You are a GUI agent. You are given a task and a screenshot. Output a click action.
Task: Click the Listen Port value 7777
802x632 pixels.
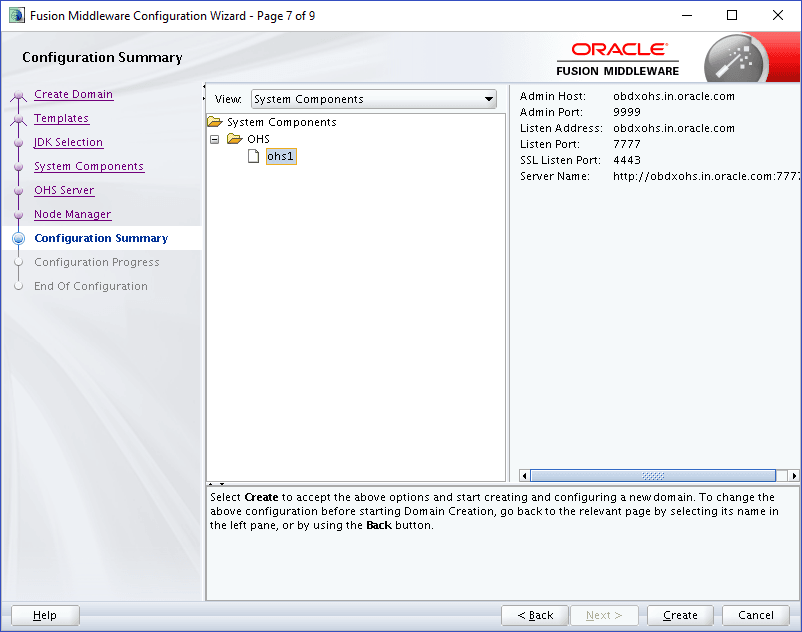point(627,144)
